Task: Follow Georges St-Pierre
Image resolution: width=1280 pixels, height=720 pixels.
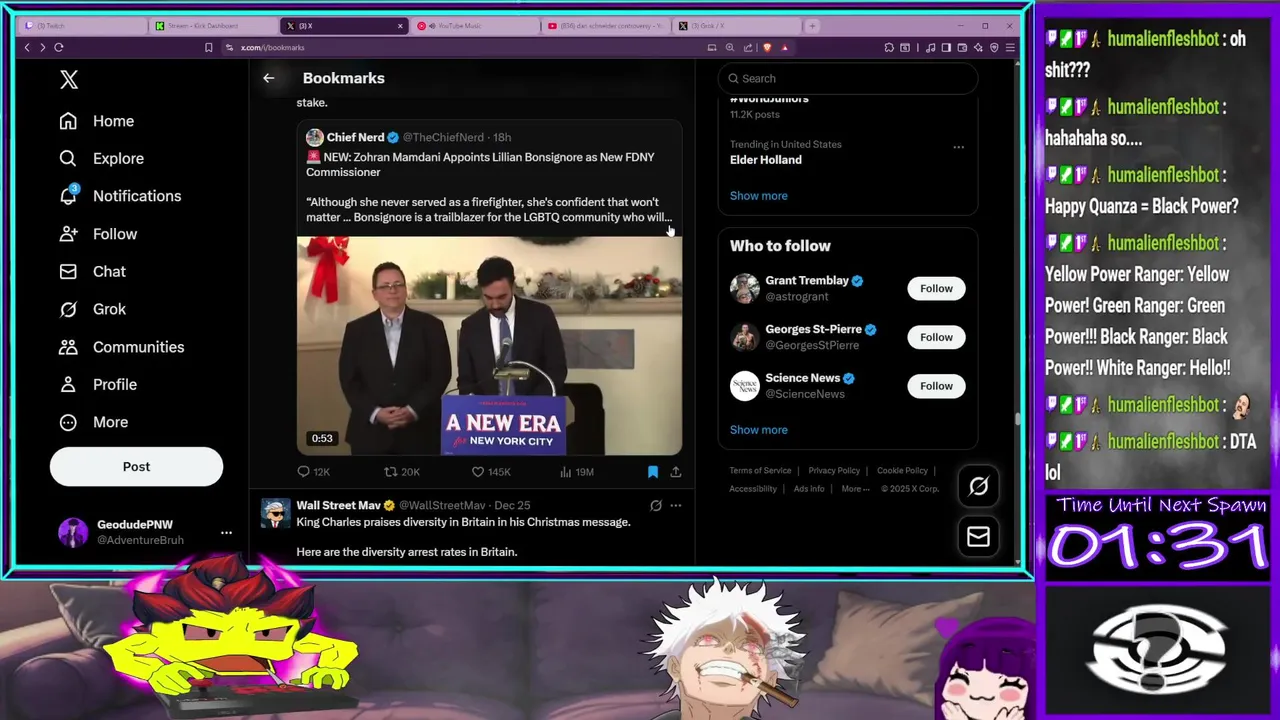Action: [936, 337]
